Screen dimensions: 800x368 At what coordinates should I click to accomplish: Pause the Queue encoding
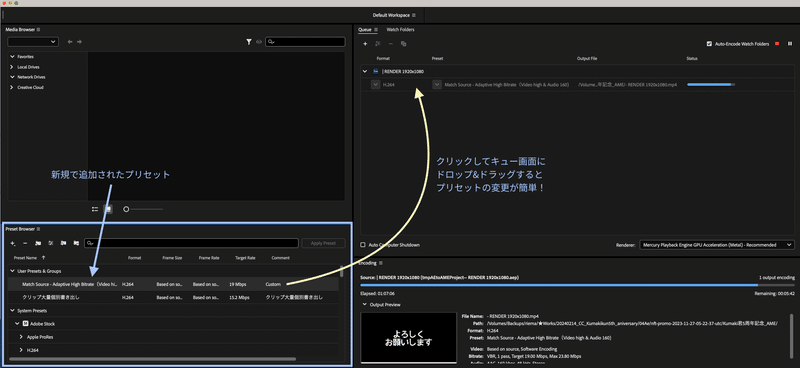790,44
